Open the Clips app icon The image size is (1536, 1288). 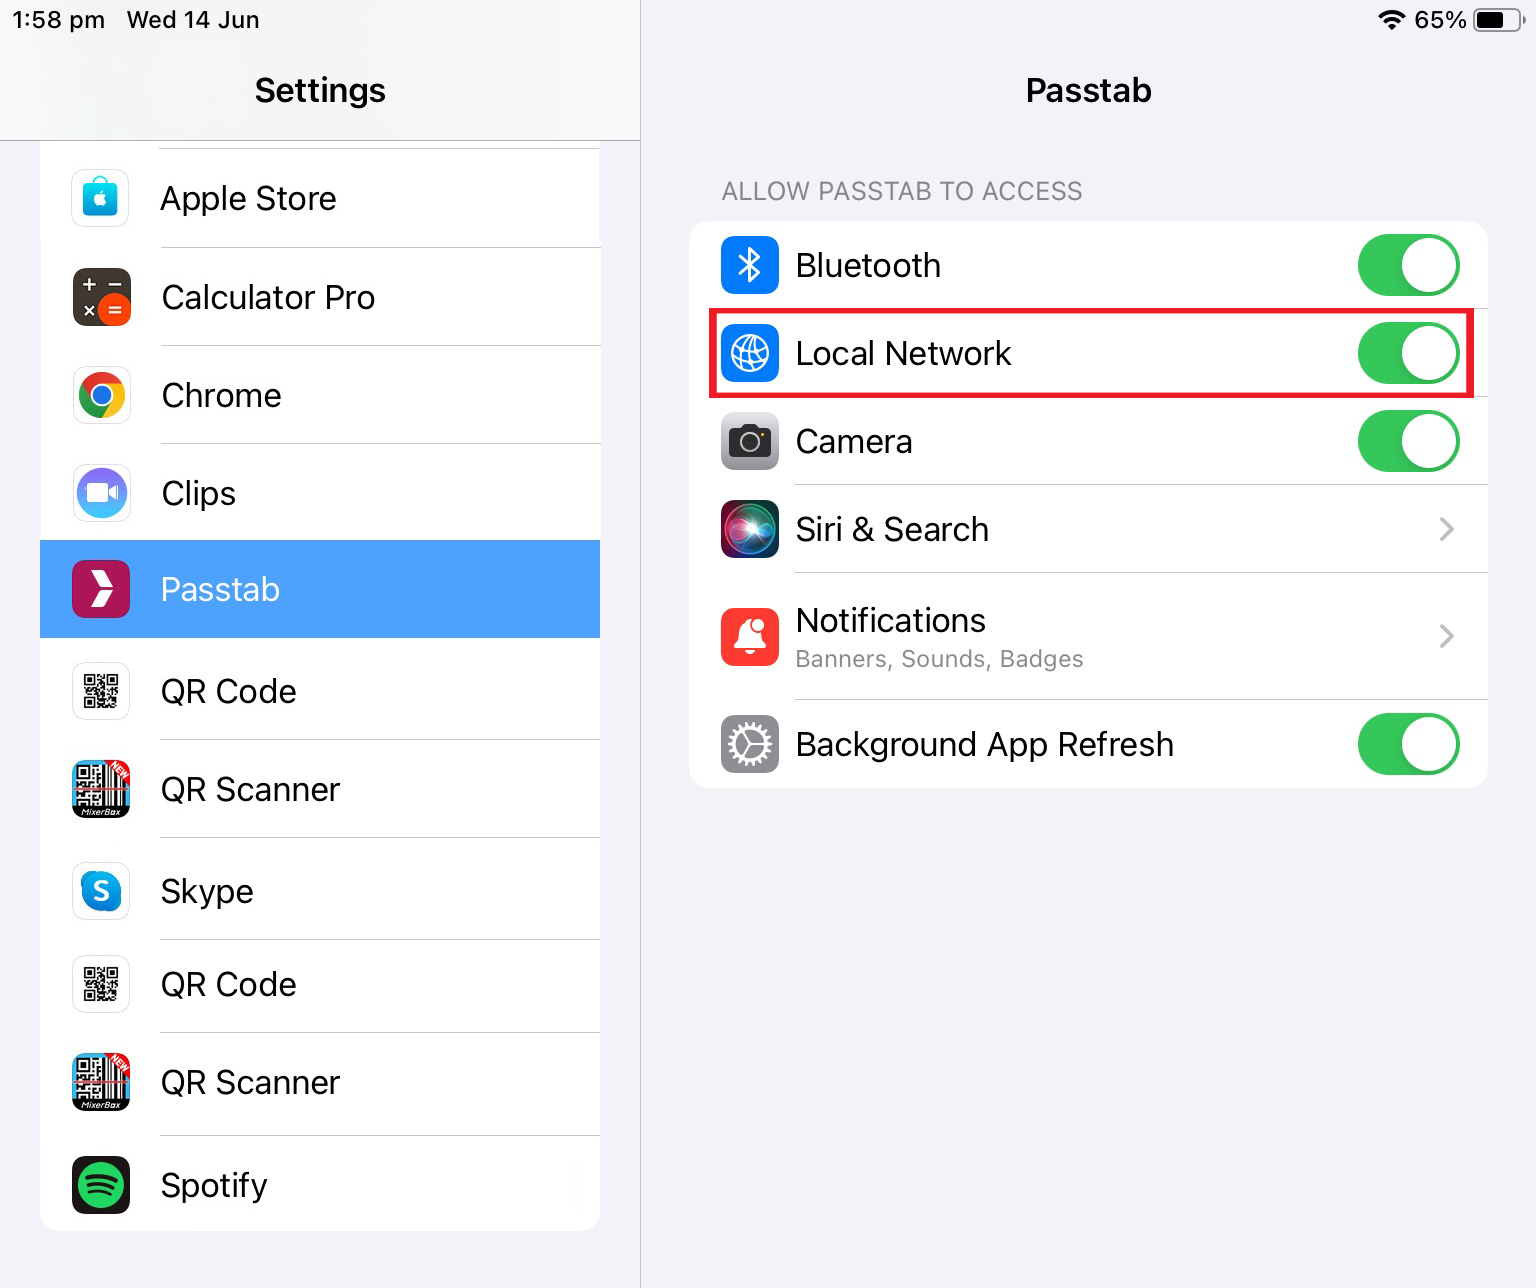pyautogui.click(x=101, y=493)
